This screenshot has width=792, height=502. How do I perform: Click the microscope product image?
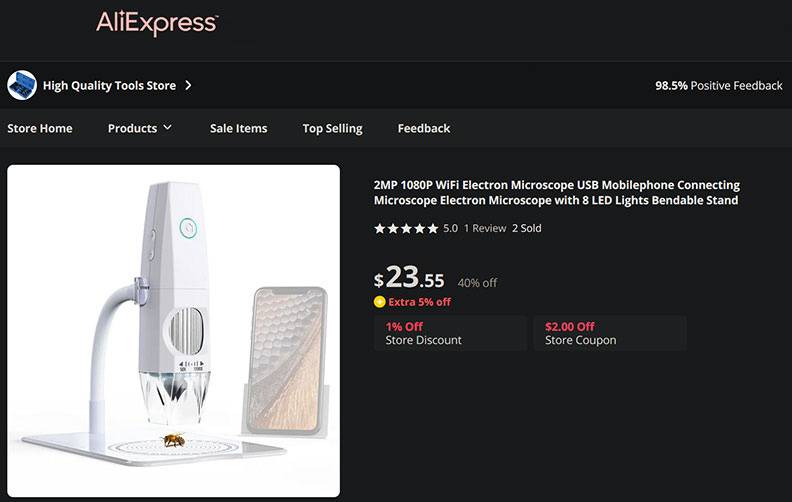click(x=173, y=330)
